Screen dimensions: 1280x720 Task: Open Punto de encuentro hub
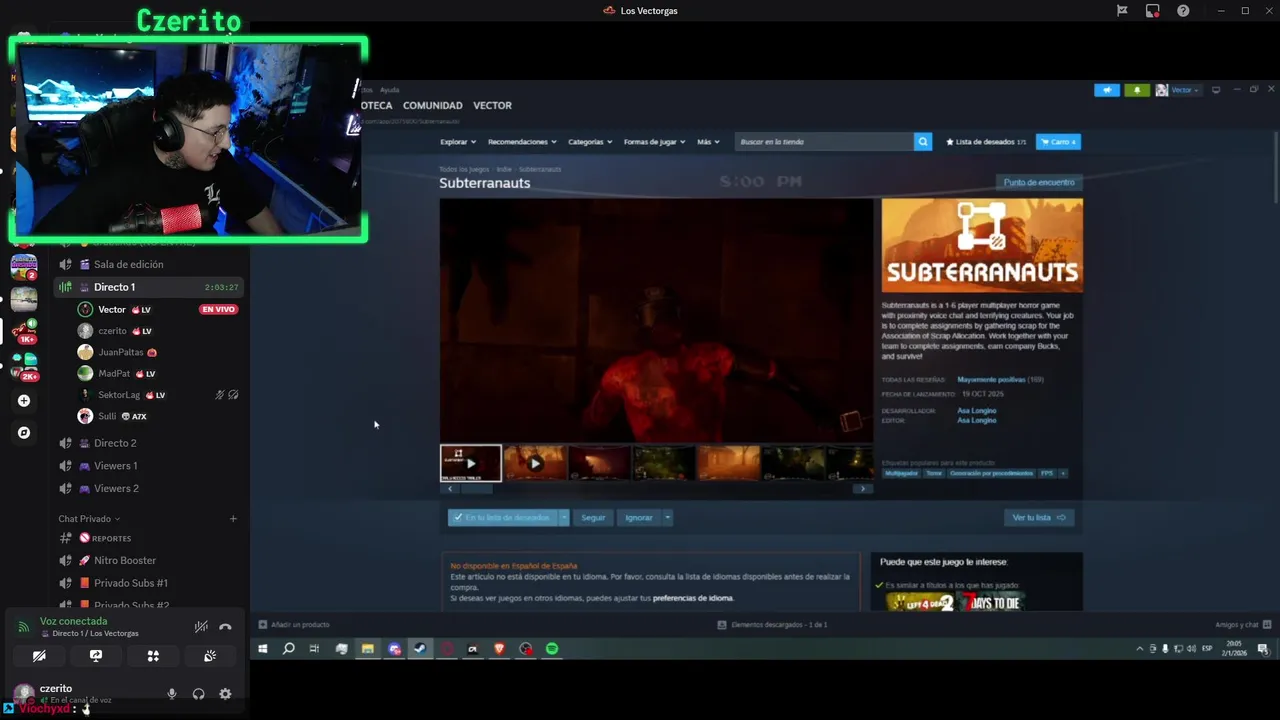point(1039,182)
